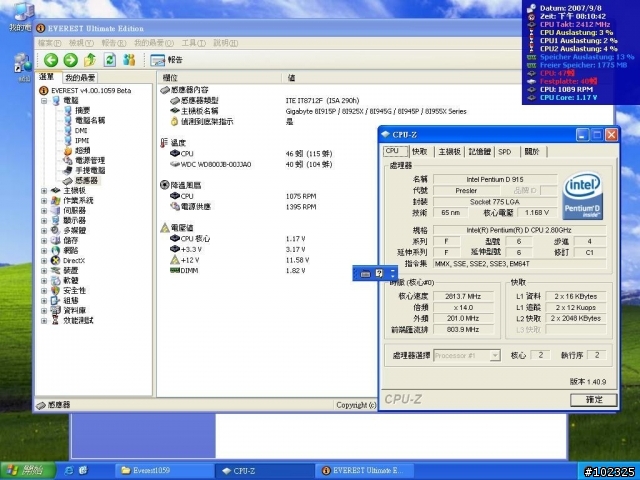Click the CPU 核心 voltage row
This screenshot has width=640, height=480.
(x=238, y=239)
